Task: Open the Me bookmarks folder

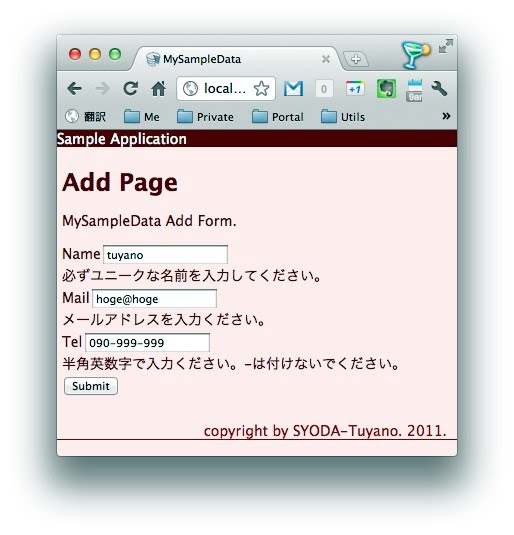Action: point(141,117)
